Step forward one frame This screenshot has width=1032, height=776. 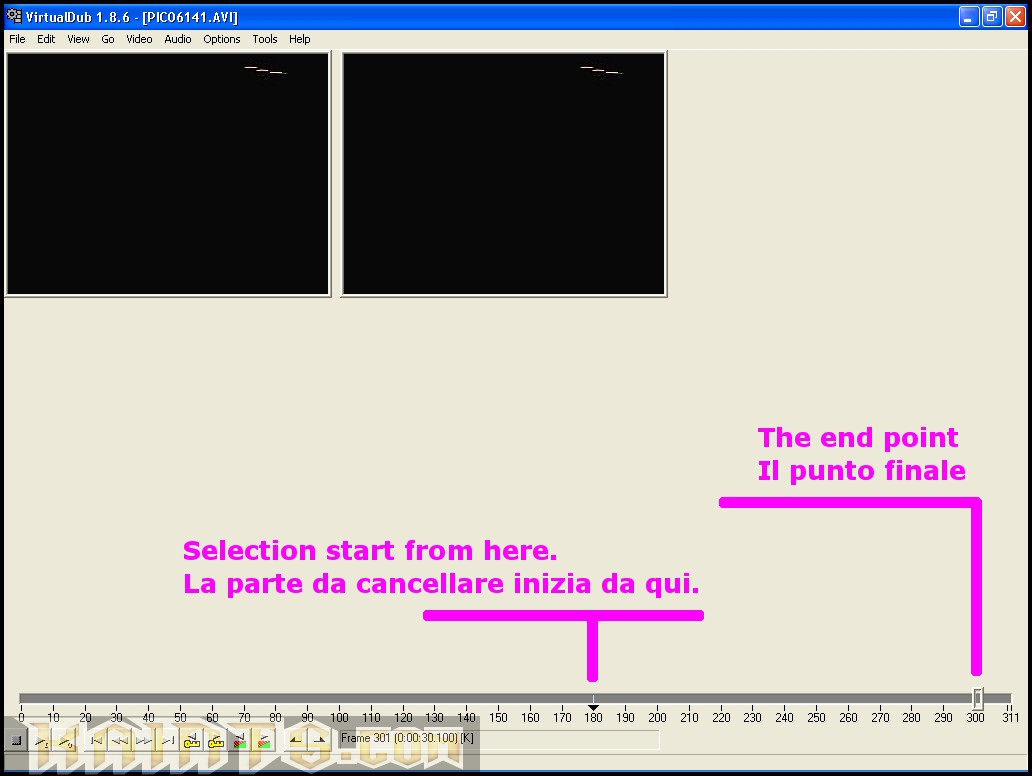click(x=144, y=740)
